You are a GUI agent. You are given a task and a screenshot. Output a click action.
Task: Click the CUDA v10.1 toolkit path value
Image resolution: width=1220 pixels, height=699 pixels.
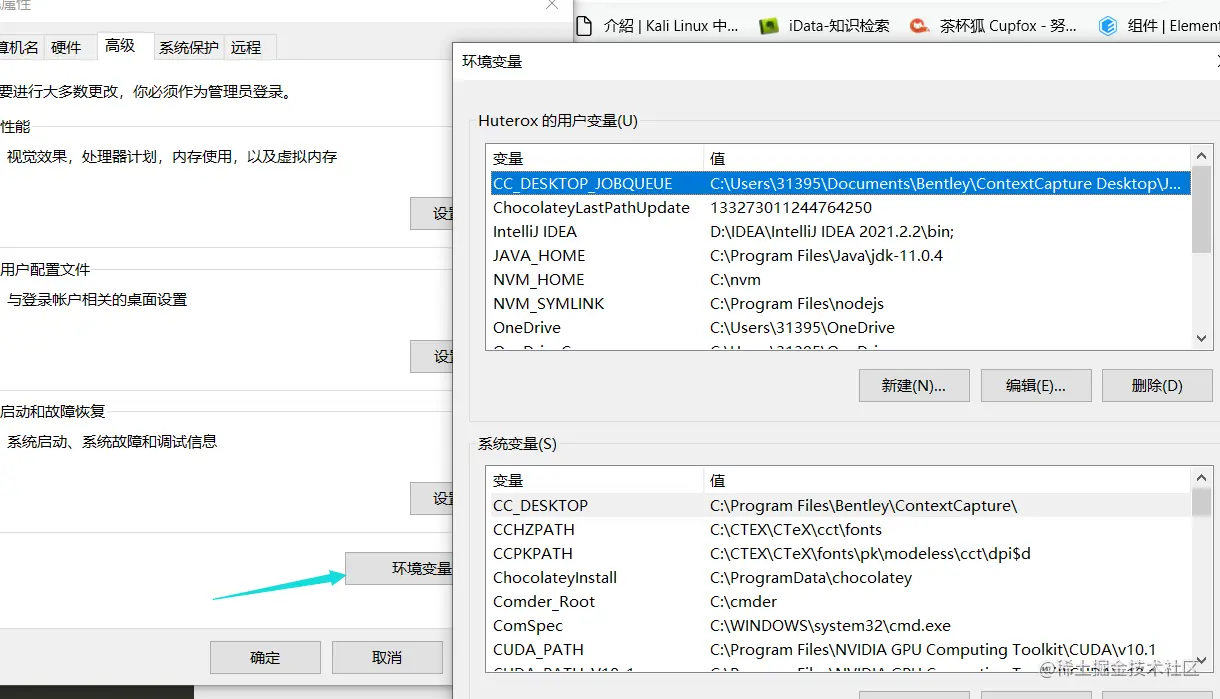tap(933, 649)
